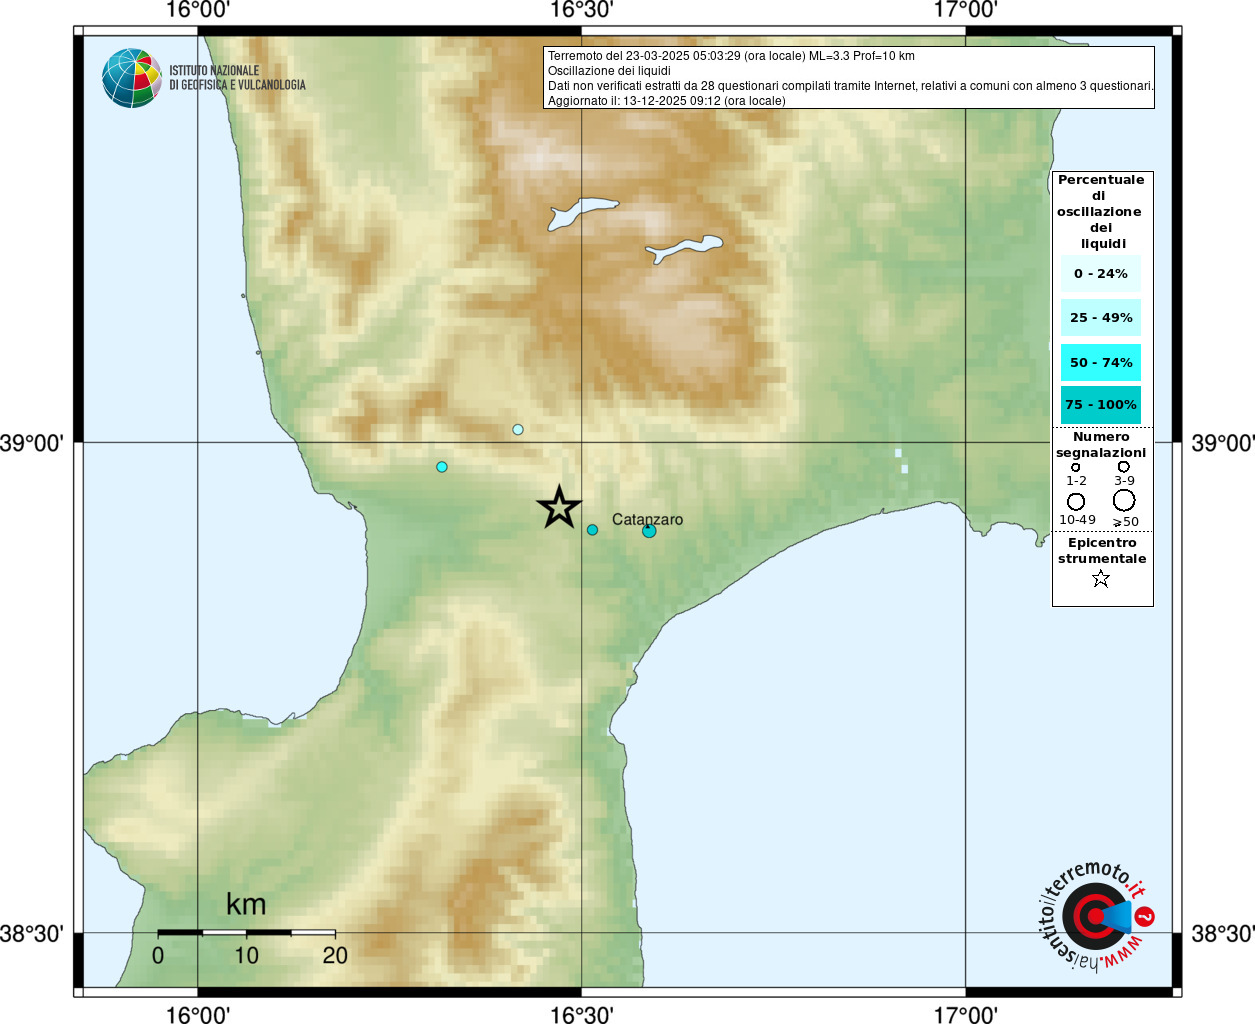
Task: Click the eastern lake on the map
Action: (x=685, y=248)
